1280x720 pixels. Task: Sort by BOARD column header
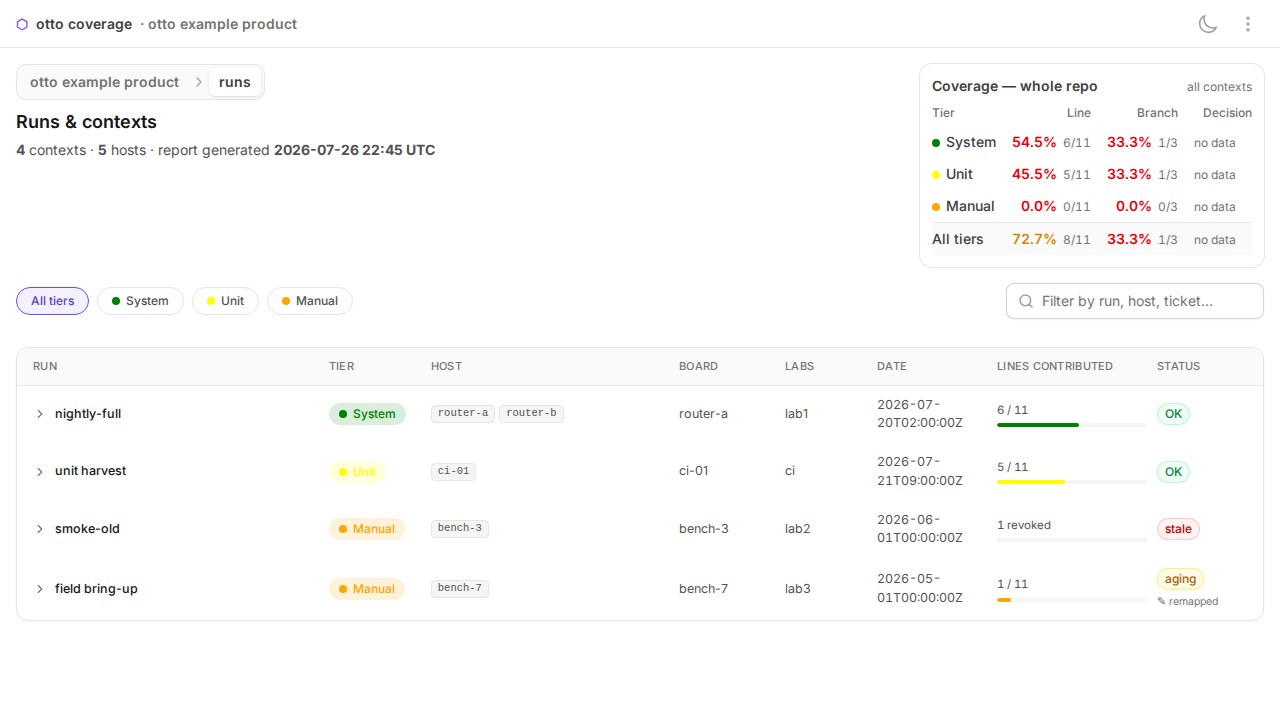698,366
